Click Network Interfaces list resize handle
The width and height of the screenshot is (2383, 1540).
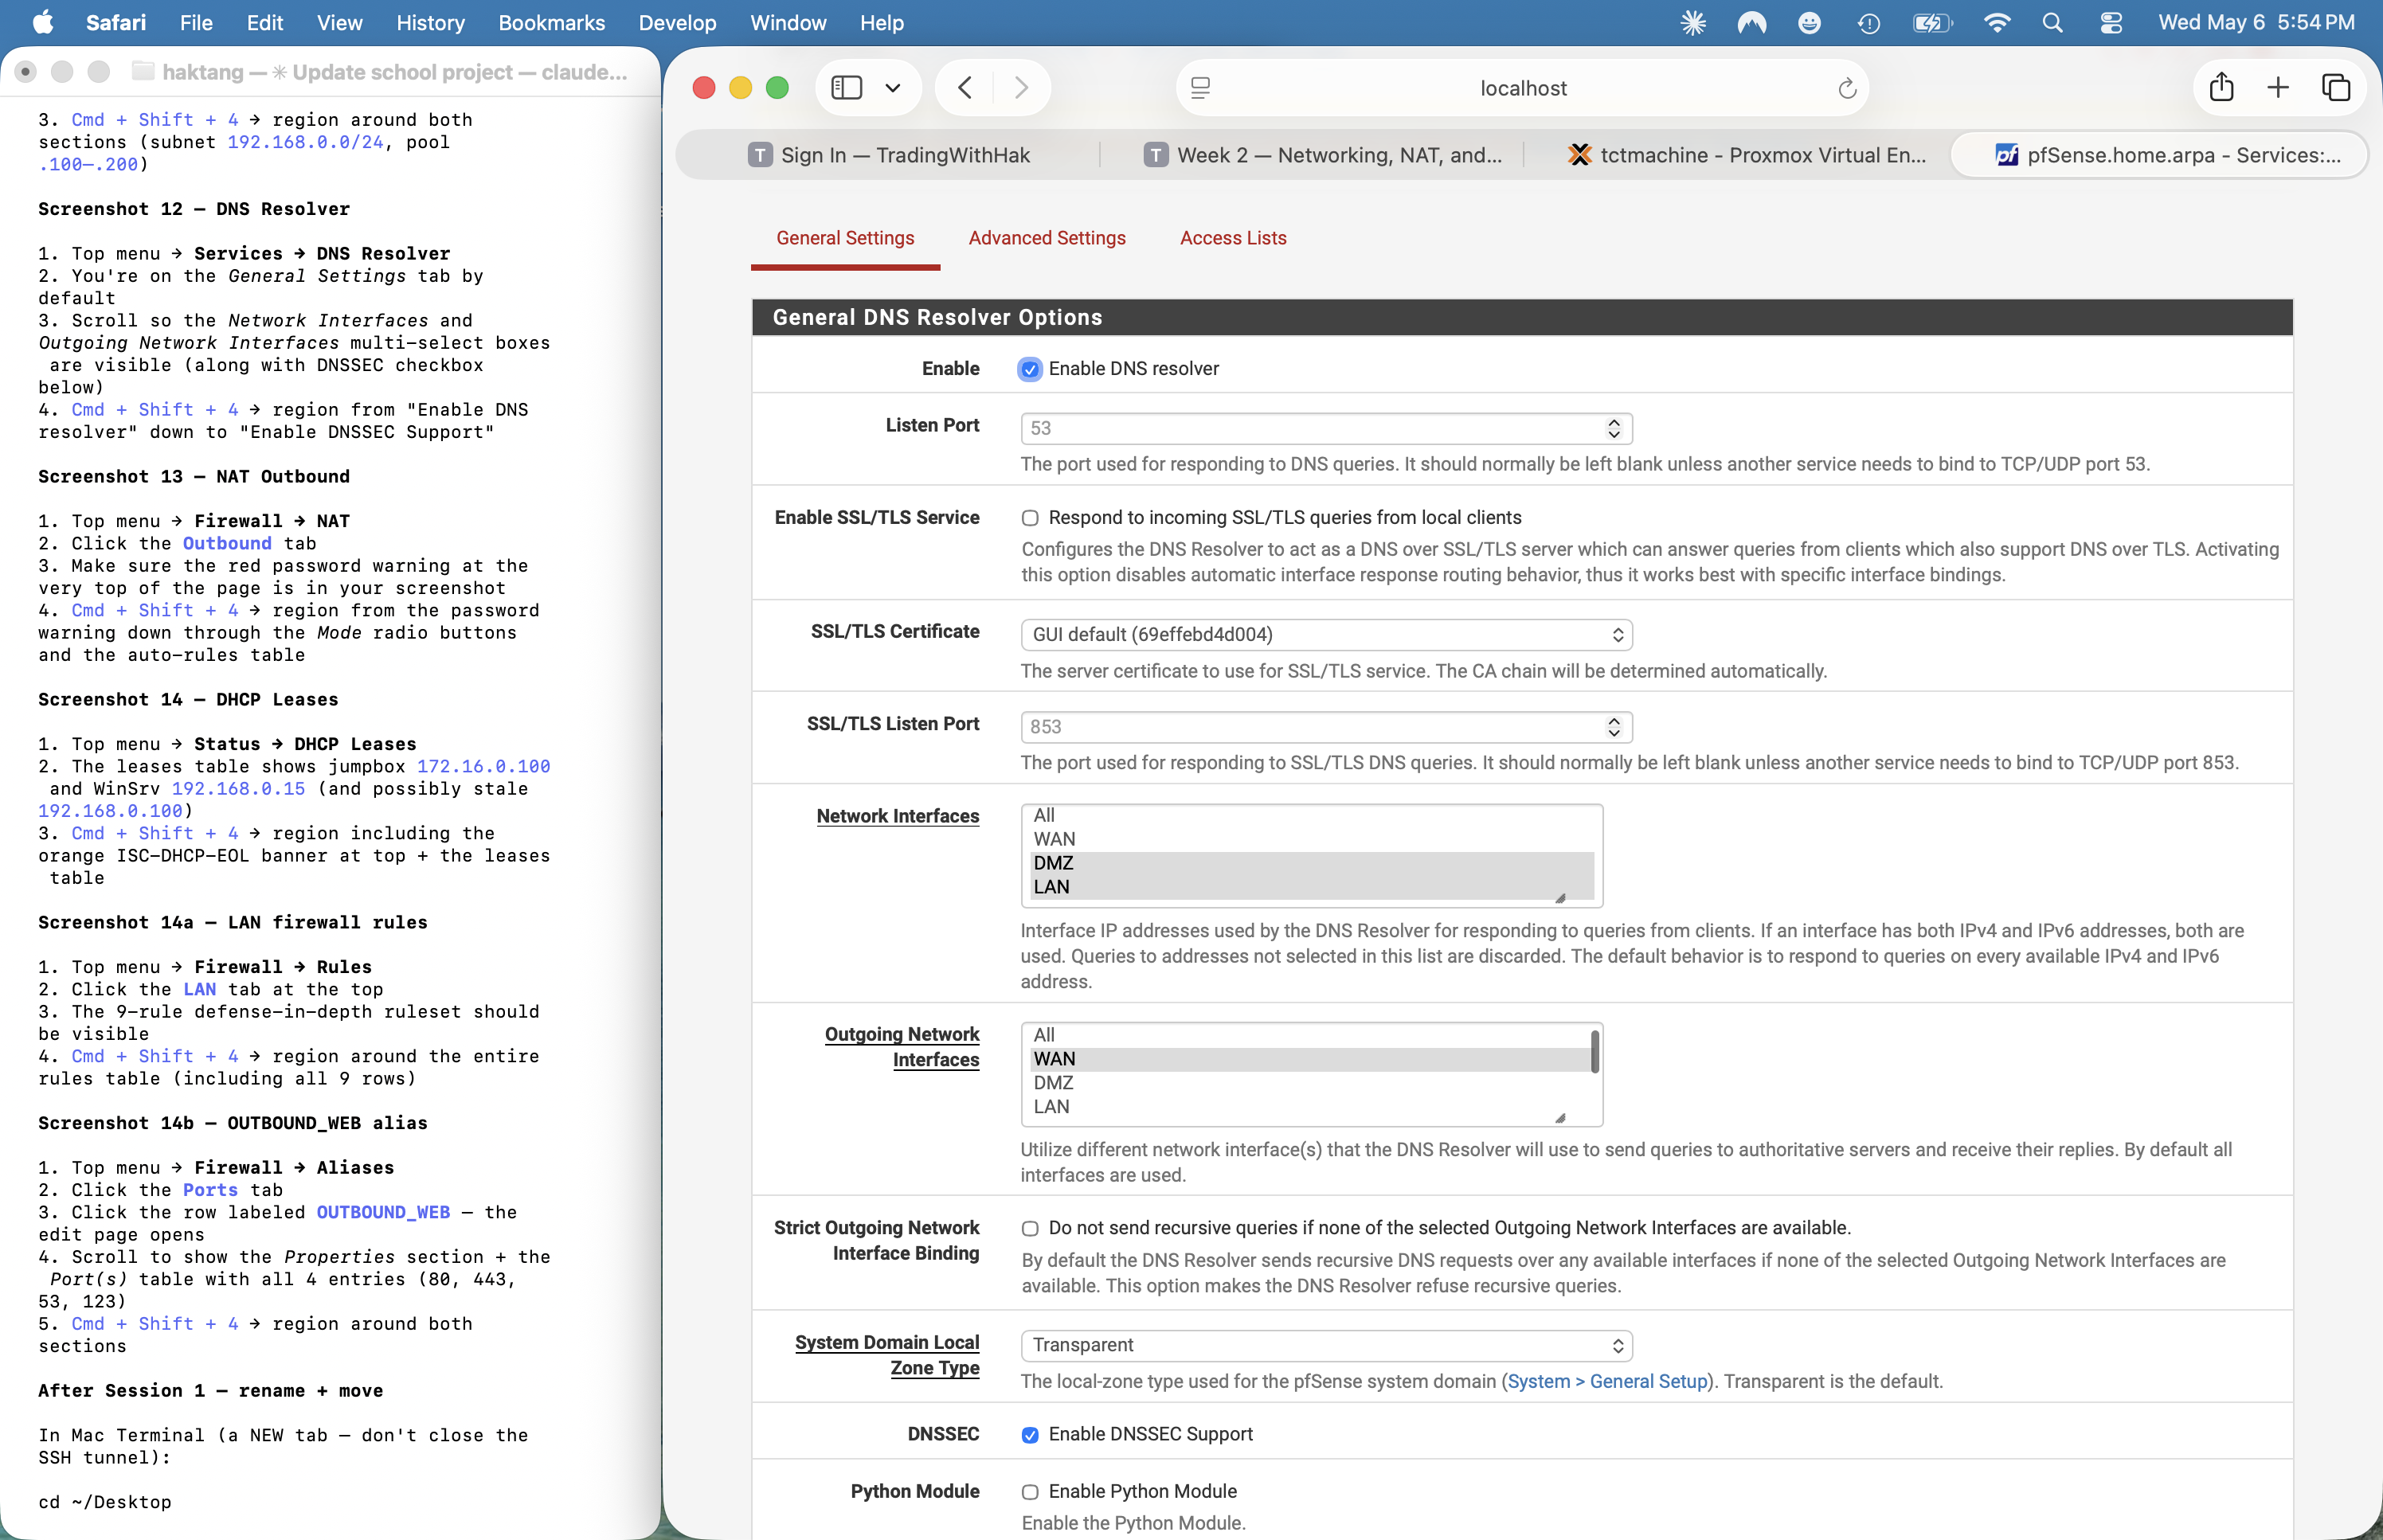1559,898
